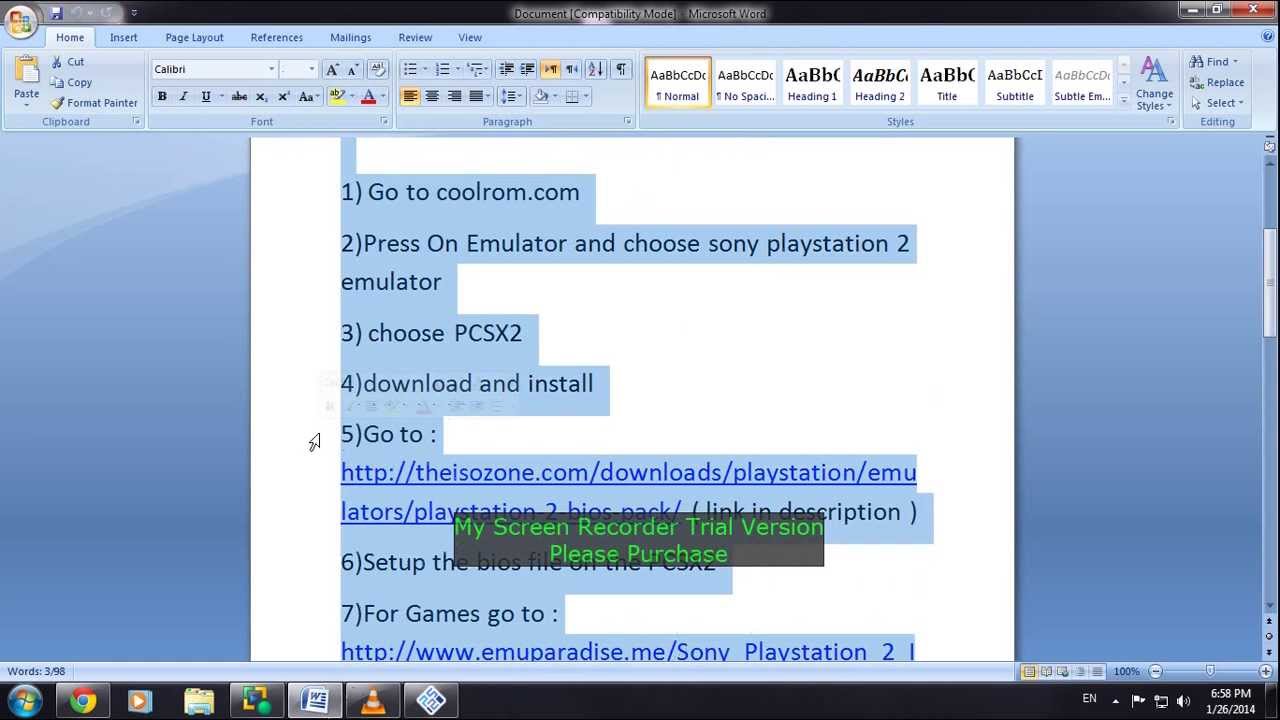The image size is (1280, 720).
Task: Align text right
Action: (x=454, y=96)
